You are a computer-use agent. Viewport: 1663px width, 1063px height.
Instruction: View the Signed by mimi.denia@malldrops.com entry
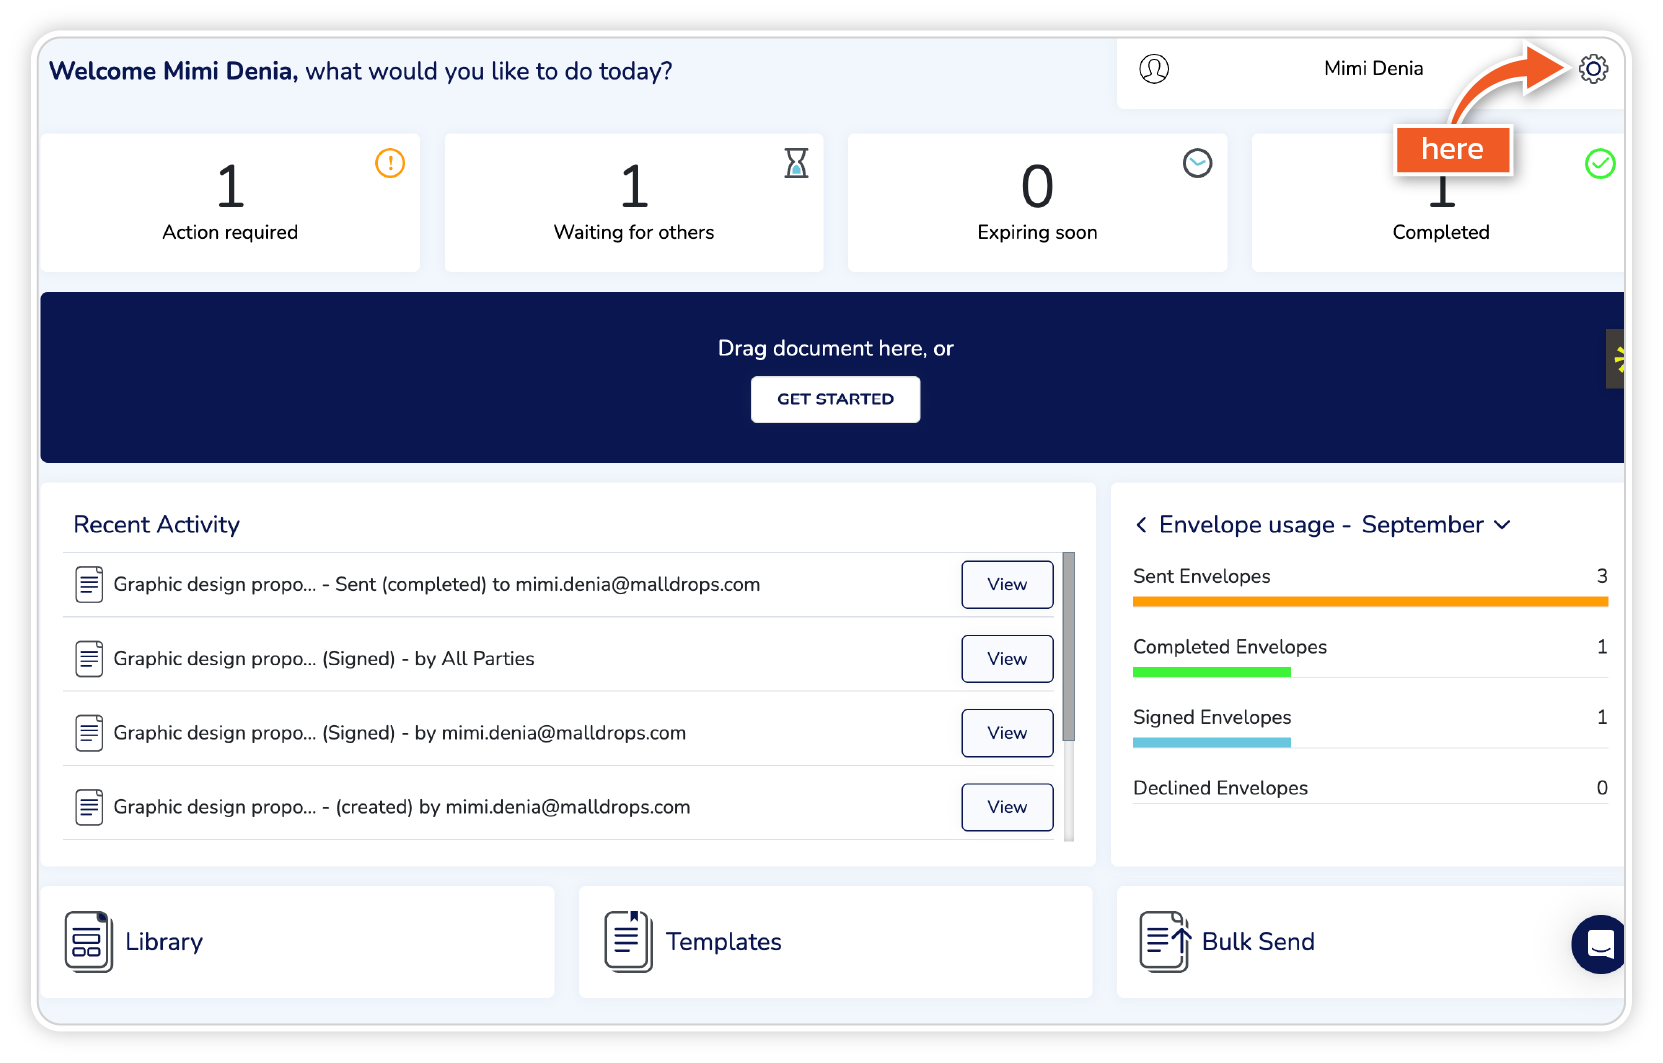(1007, 733)
